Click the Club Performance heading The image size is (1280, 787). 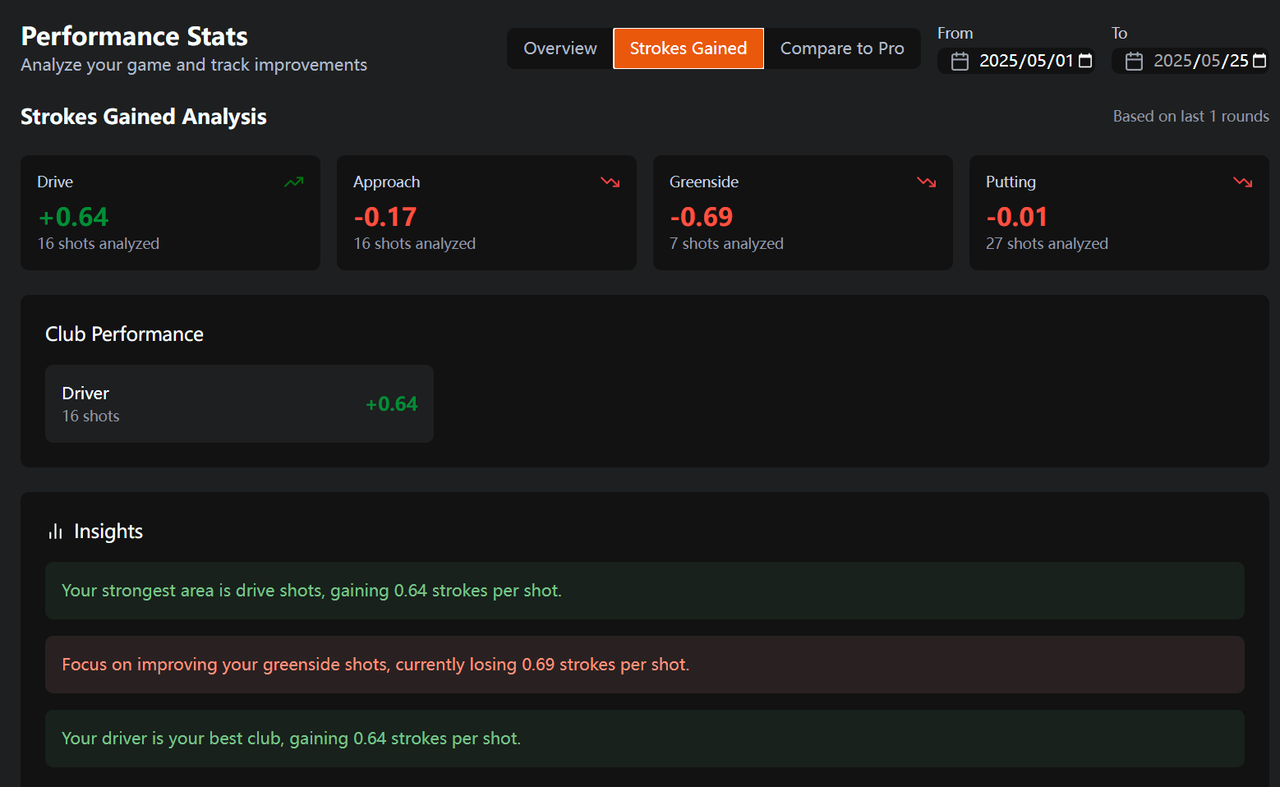pyautogui.click(x=124, y=334)
